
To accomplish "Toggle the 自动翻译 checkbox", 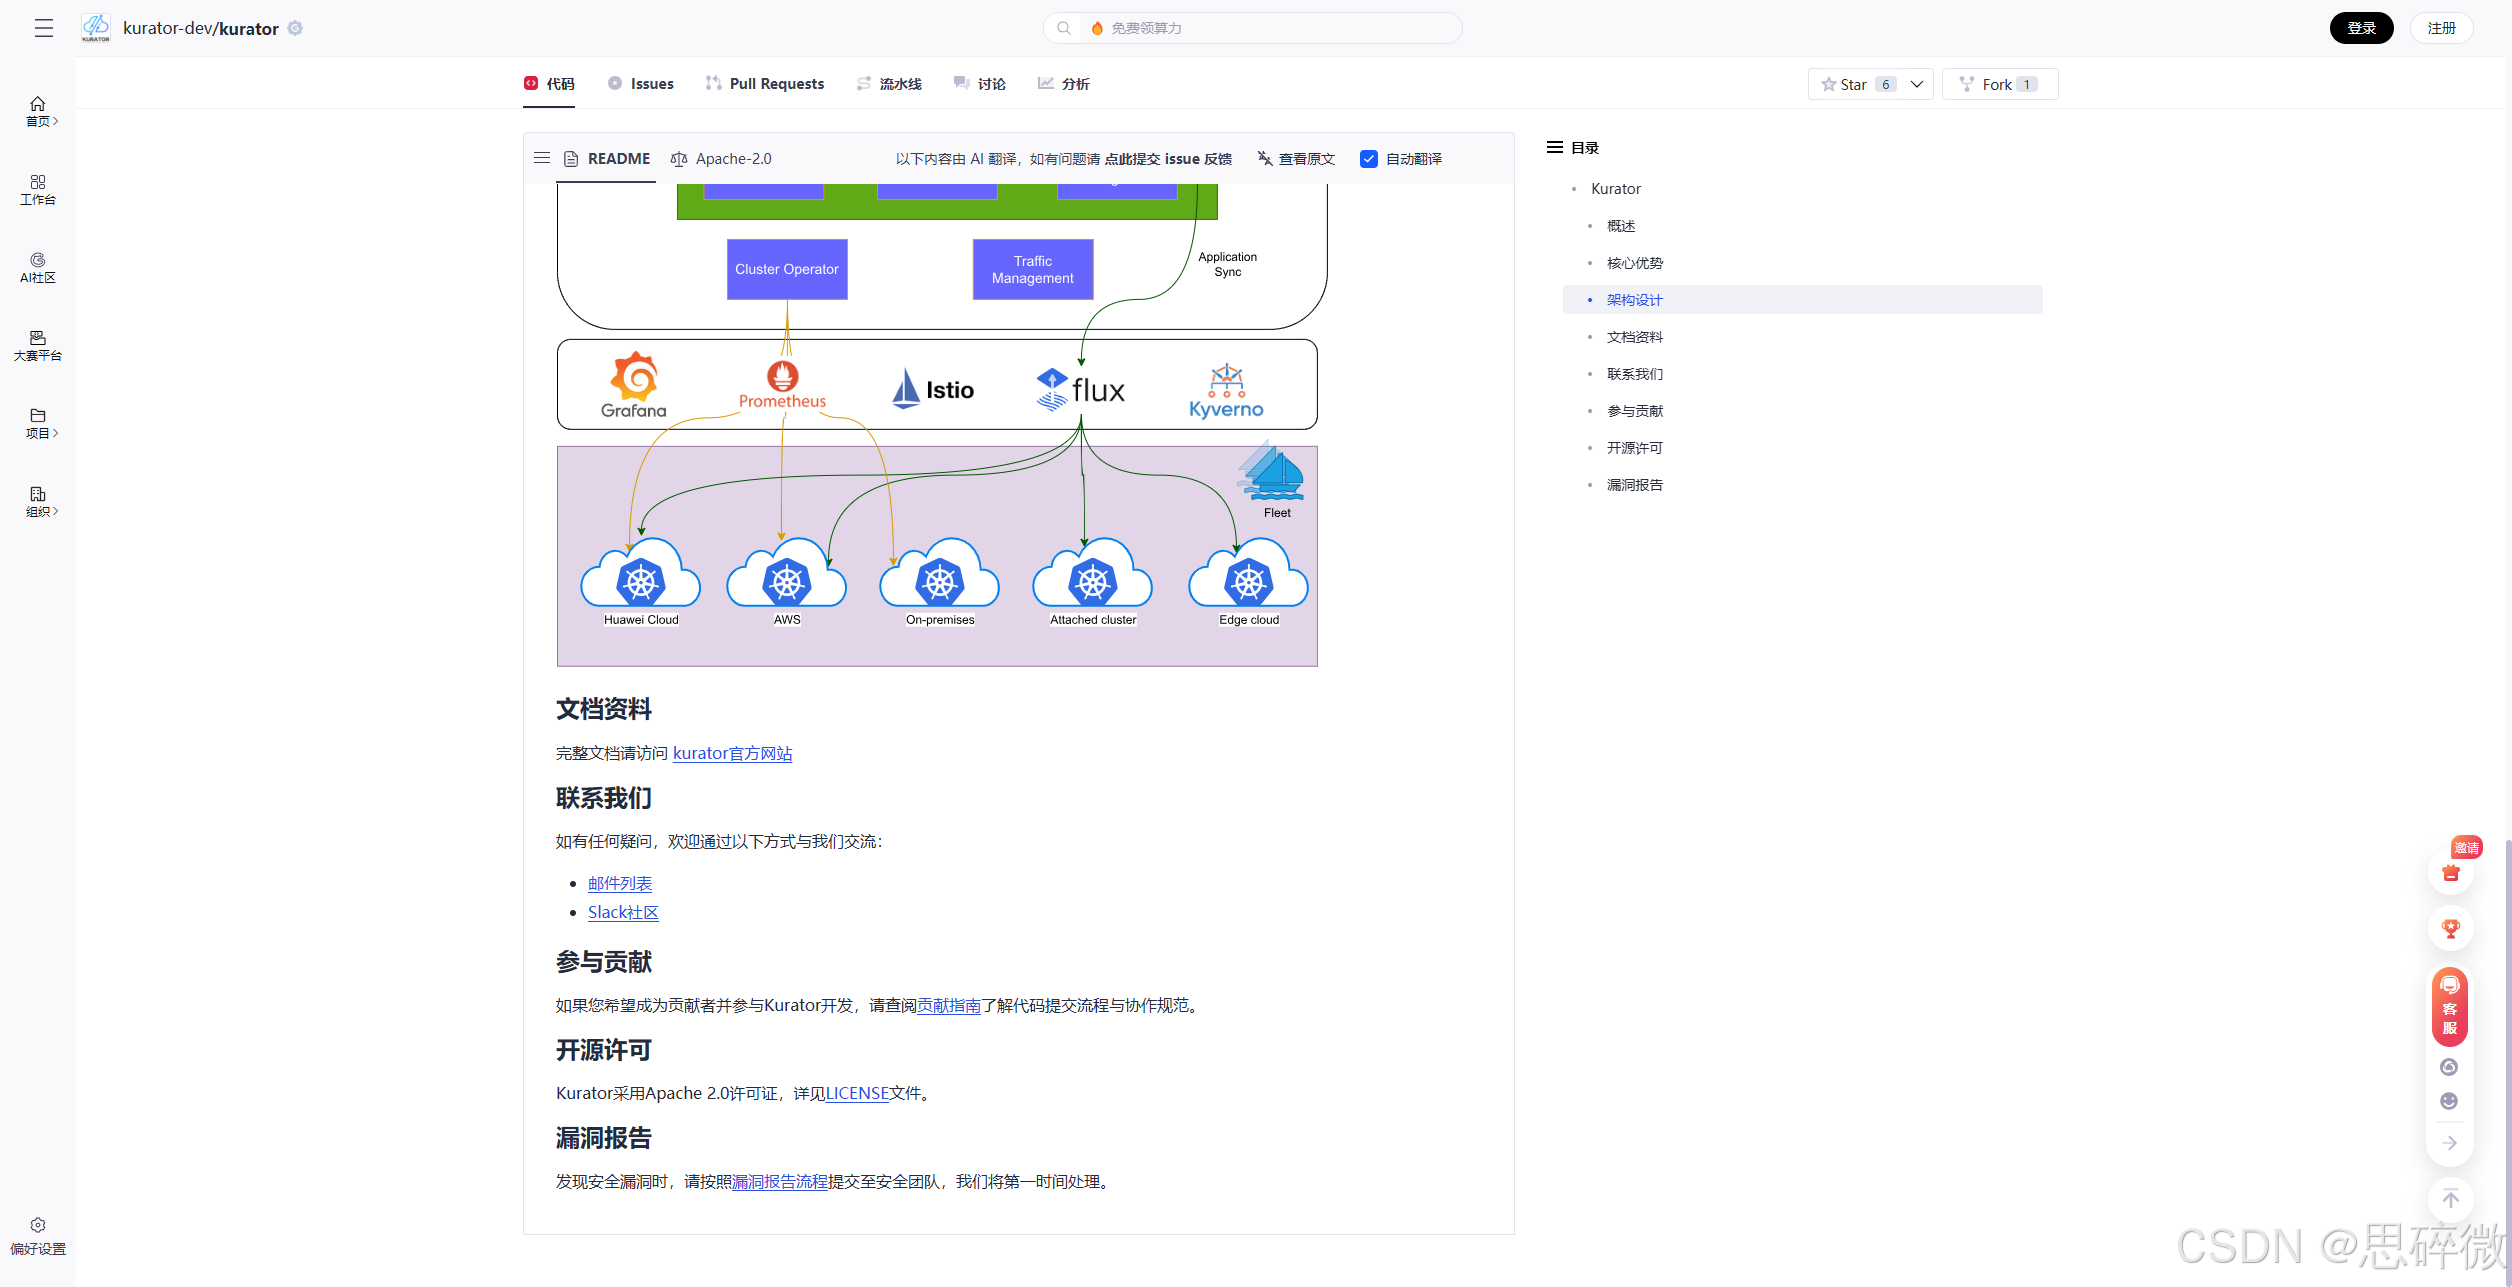I will (1369, 159).
